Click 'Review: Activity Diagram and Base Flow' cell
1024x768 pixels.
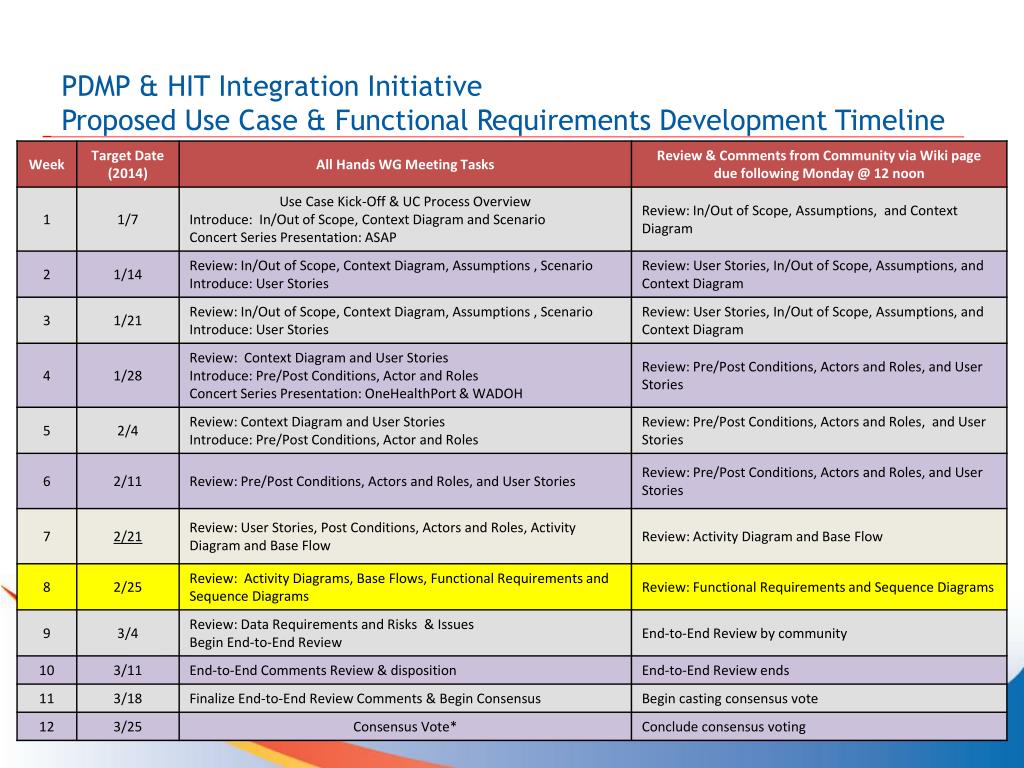tap(819, 537)
